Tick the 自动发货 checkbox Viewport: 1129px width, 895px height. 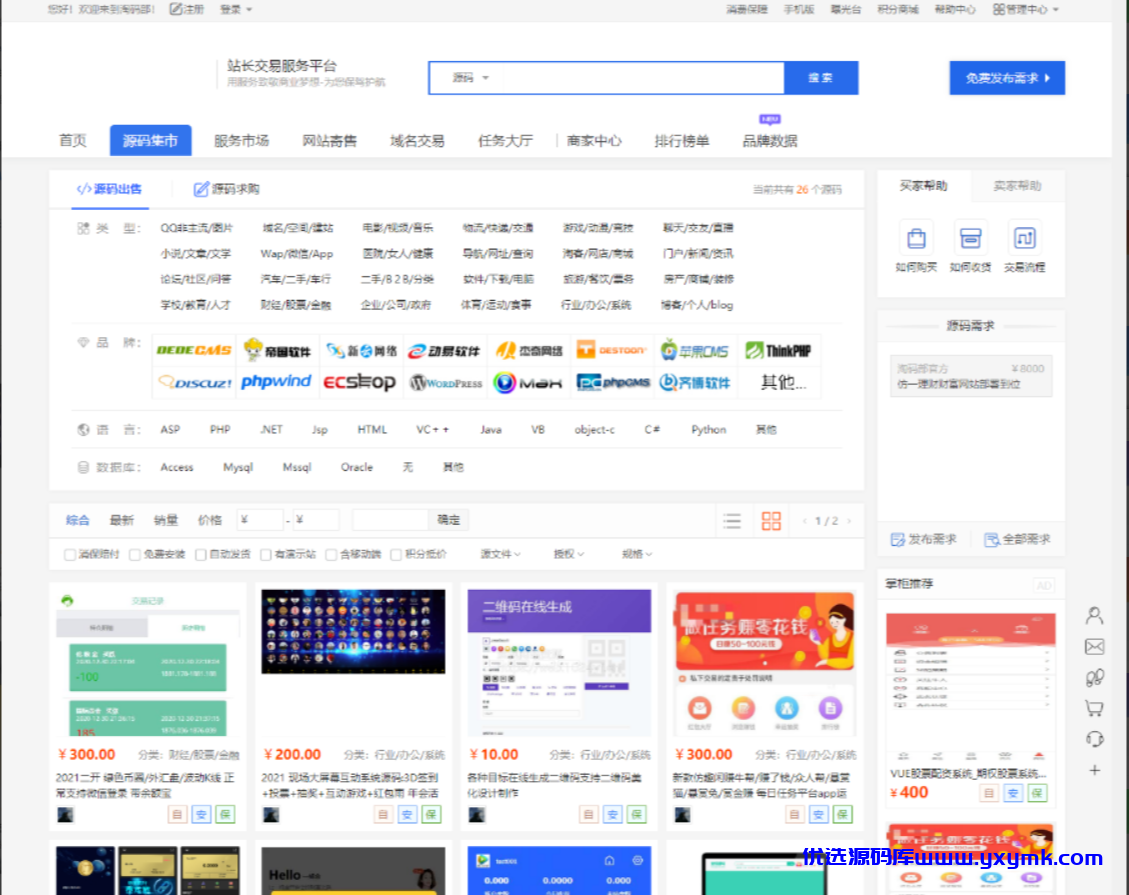point(201,554)
